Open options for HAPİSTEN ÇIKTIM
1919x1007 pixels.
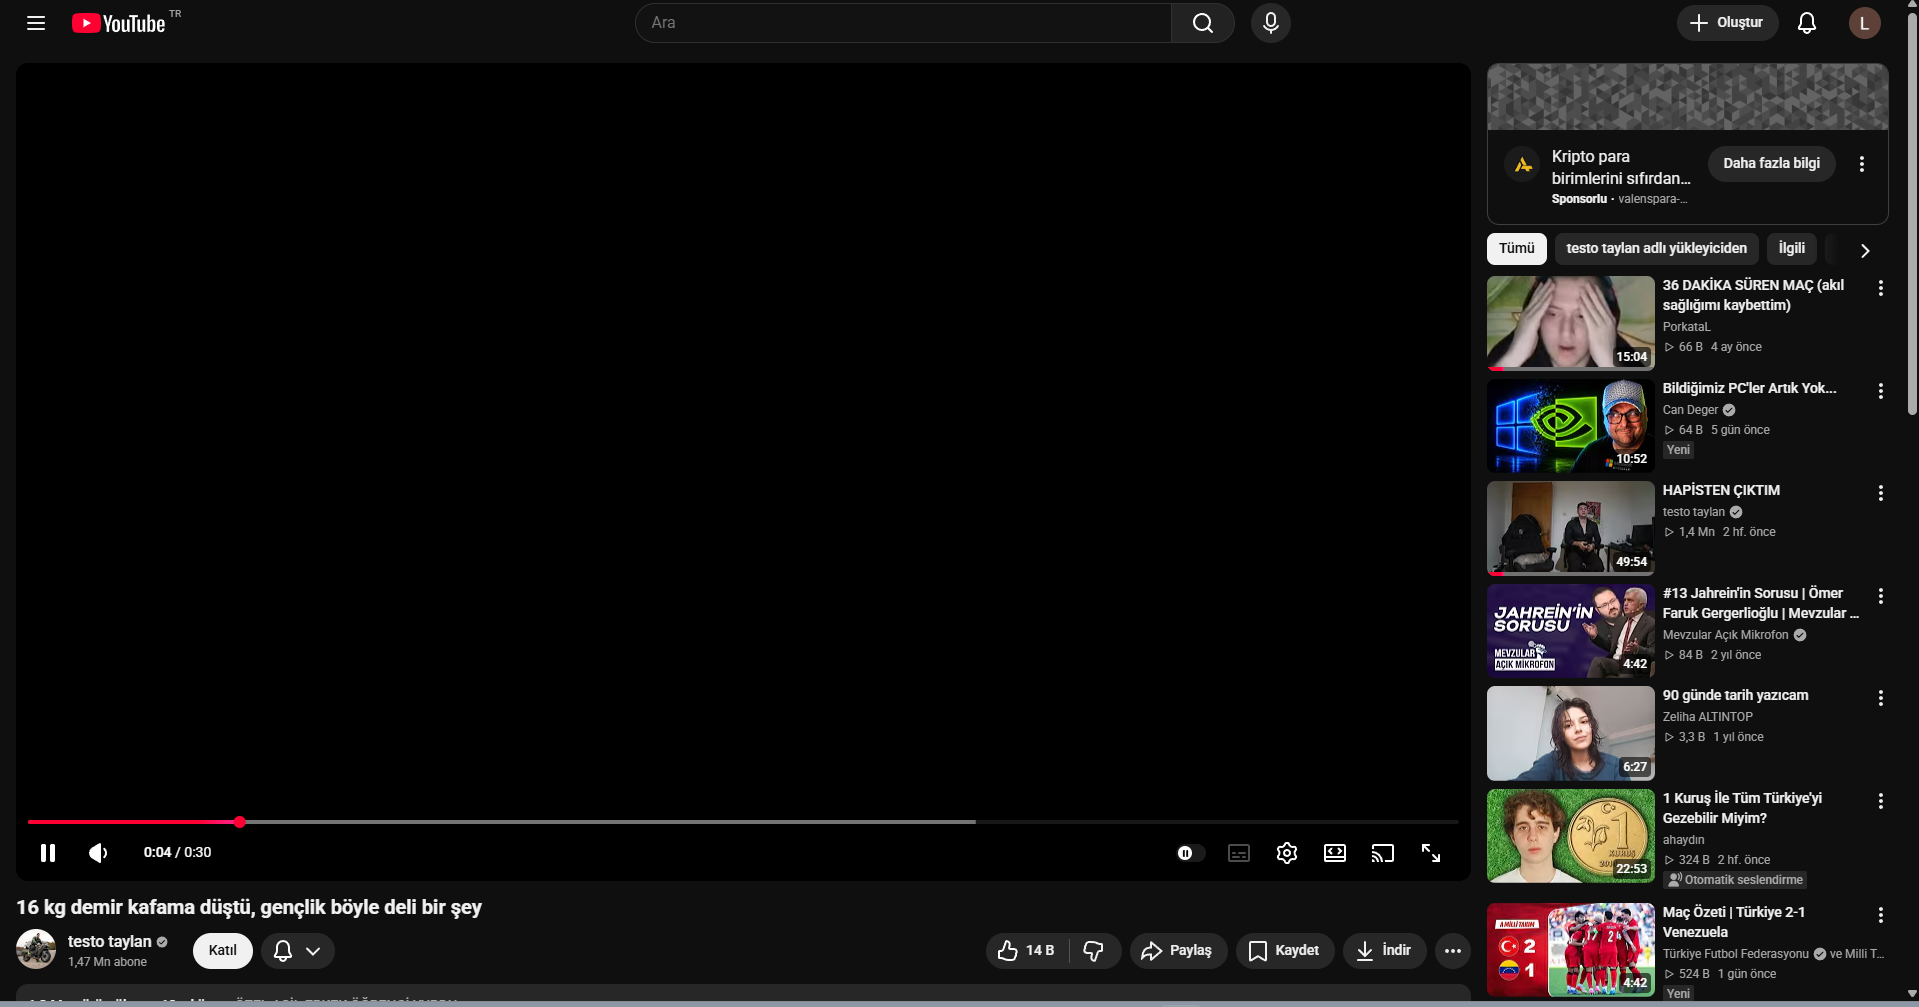[x=1881, y=493]
